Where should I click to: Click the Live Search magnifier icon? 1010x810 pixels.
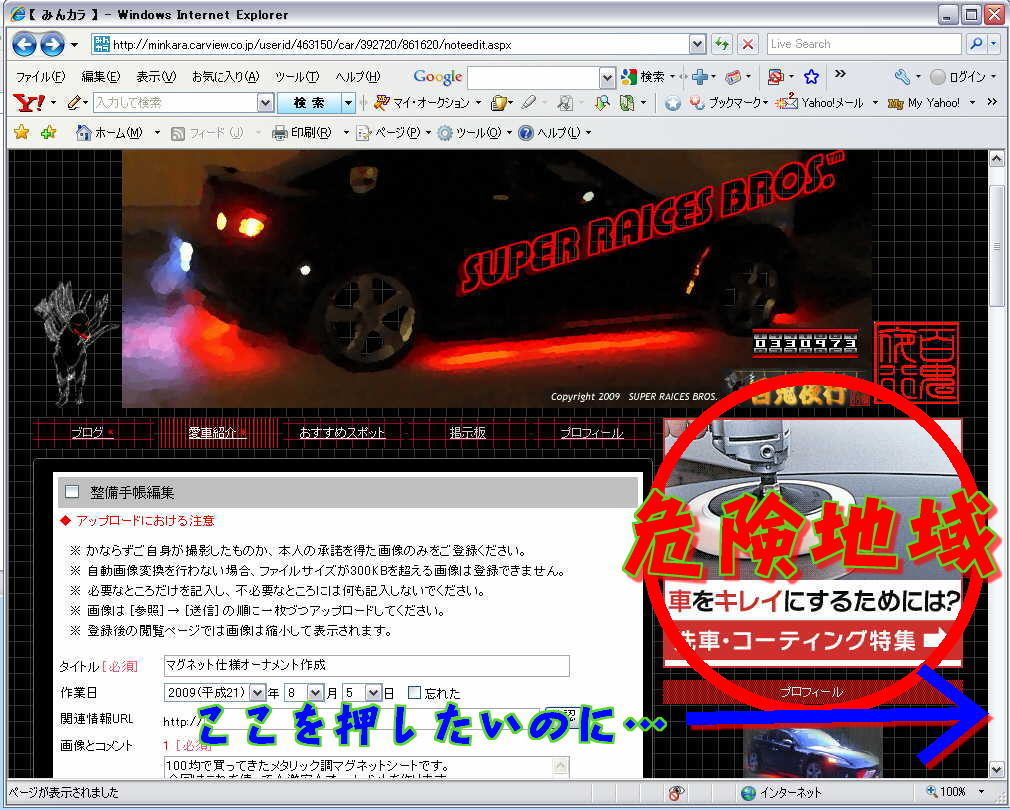pyautogui.click(x=976, y=44)
